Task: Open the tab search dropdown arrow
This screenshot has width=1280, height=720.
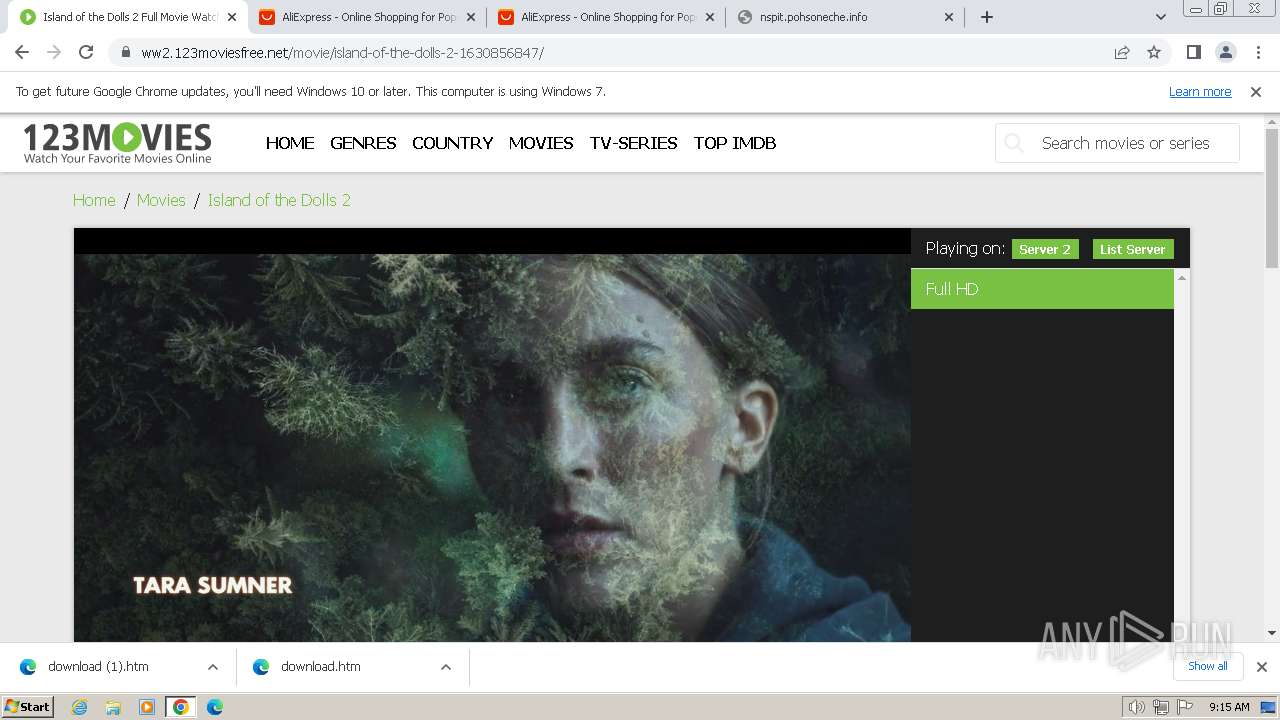Action: [x=1161, y=17]
